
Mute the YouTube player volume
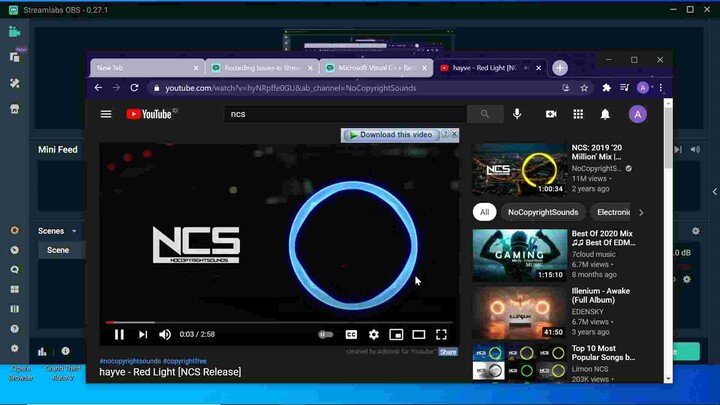click(x=165, y=335)
